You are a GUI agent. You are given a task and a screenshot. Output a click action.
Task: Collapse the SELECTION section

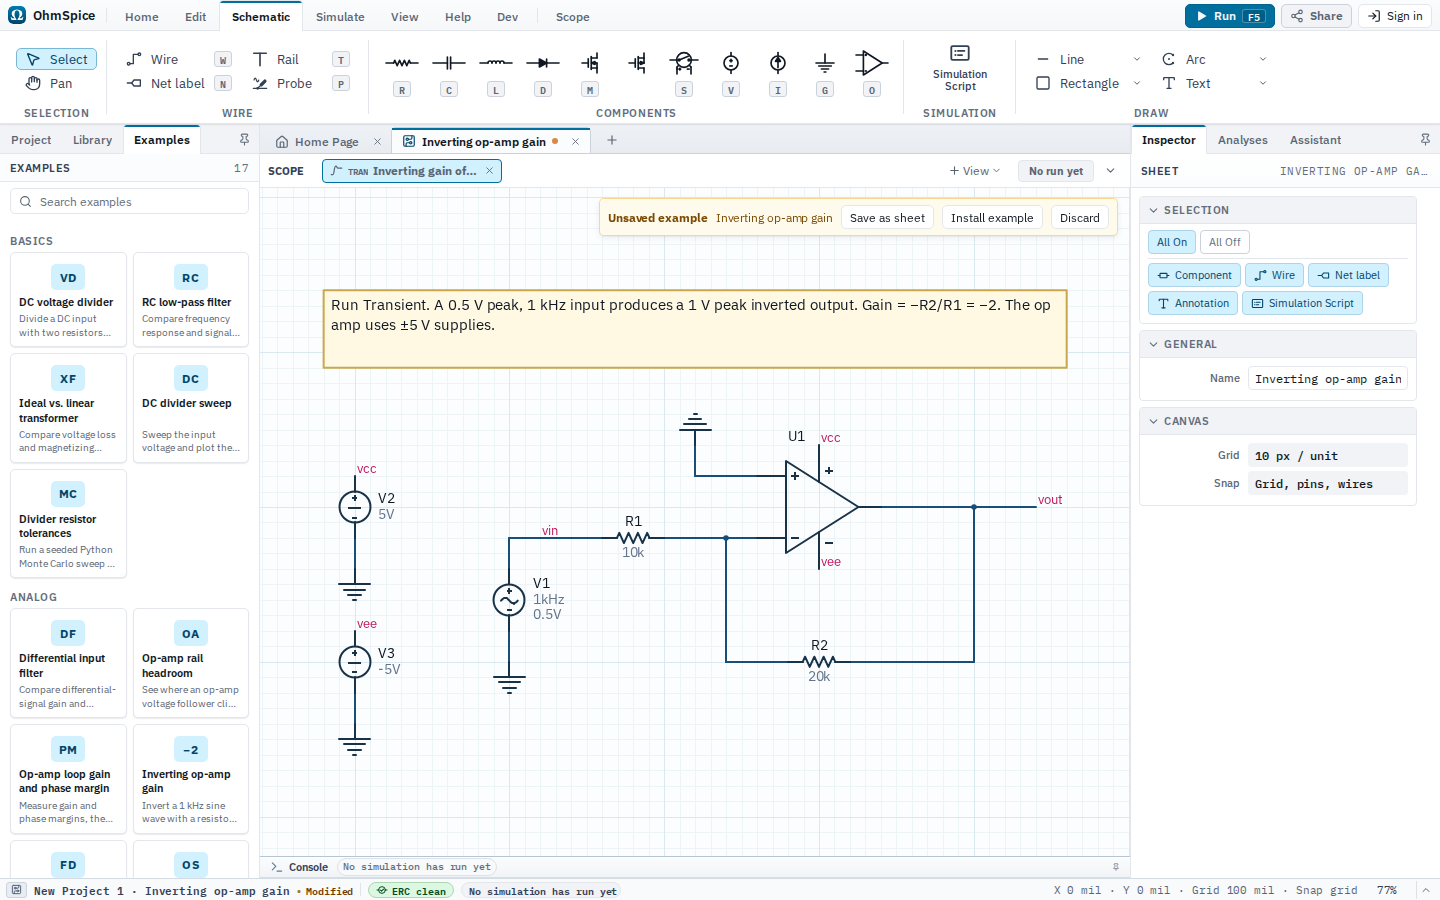coord(1153,211)
